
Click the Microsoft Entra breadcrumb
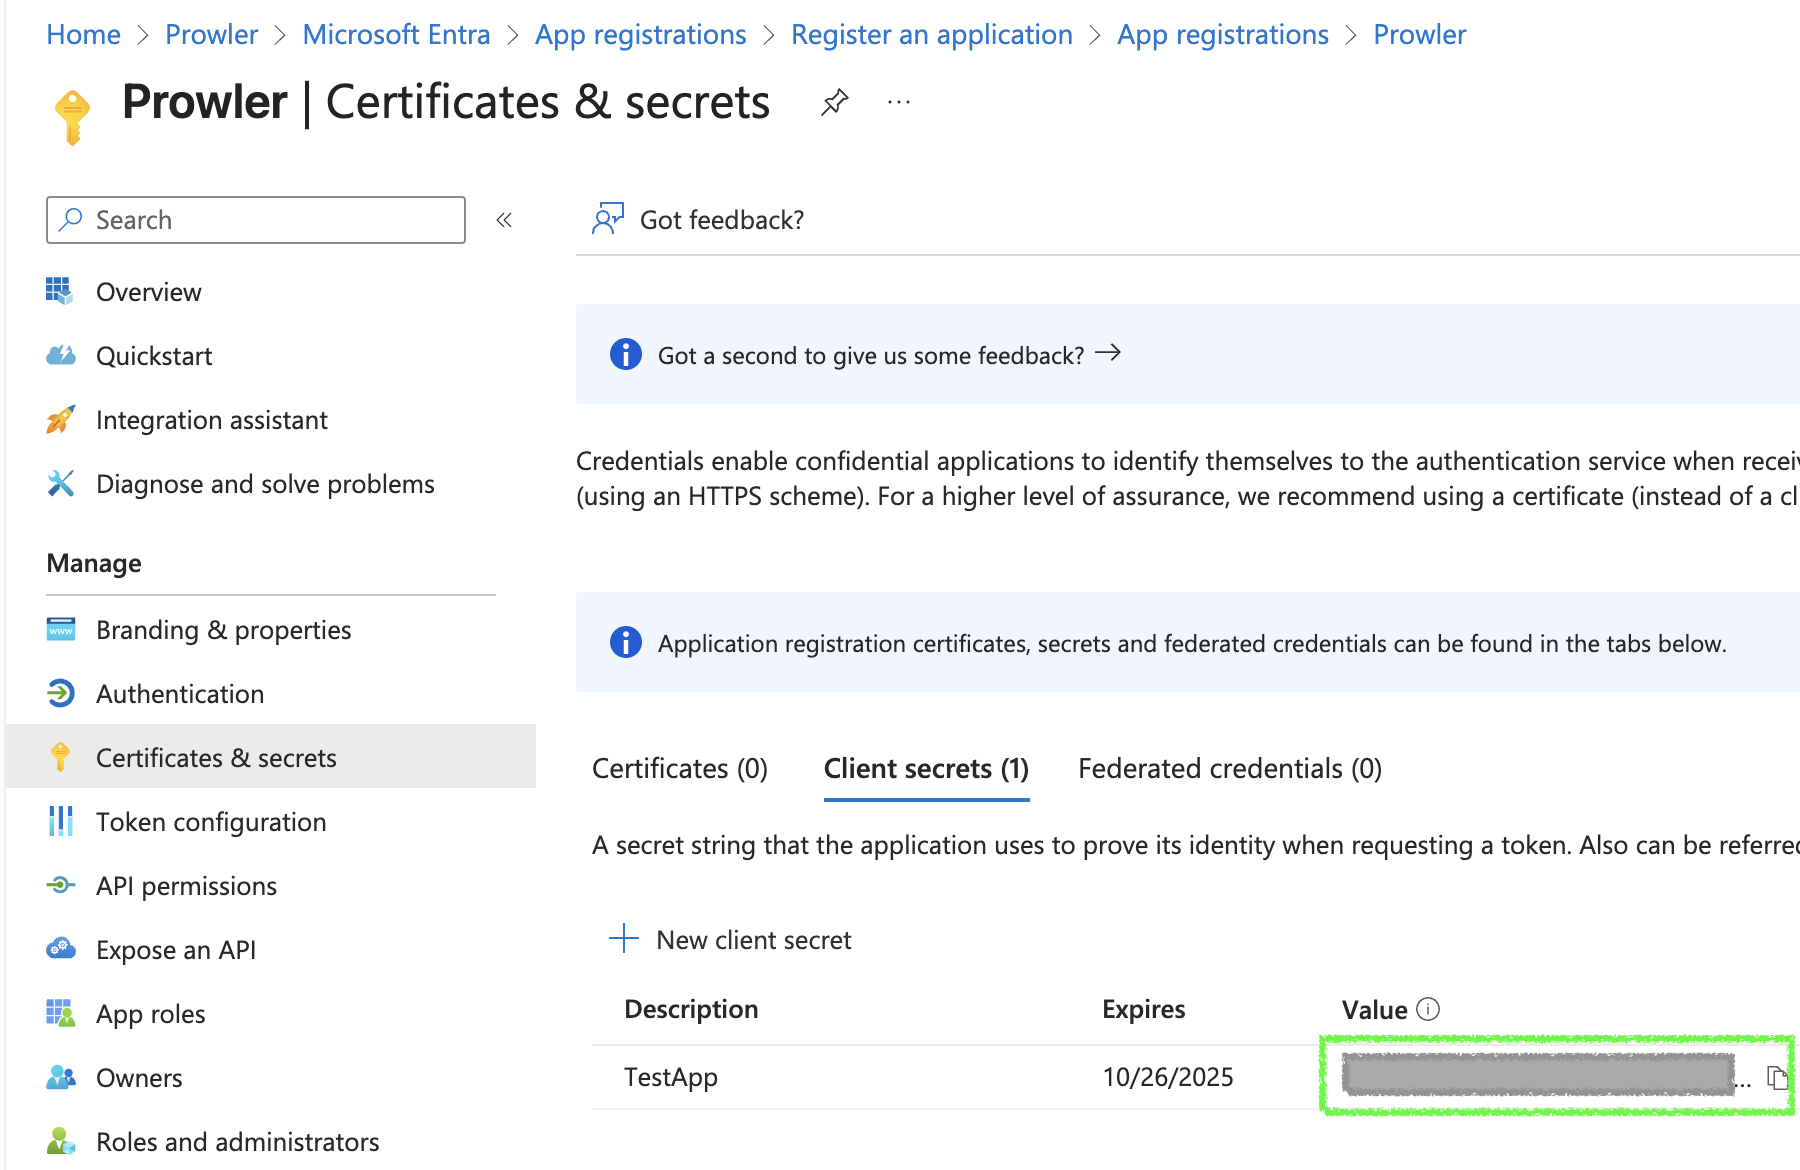point(396,35)
